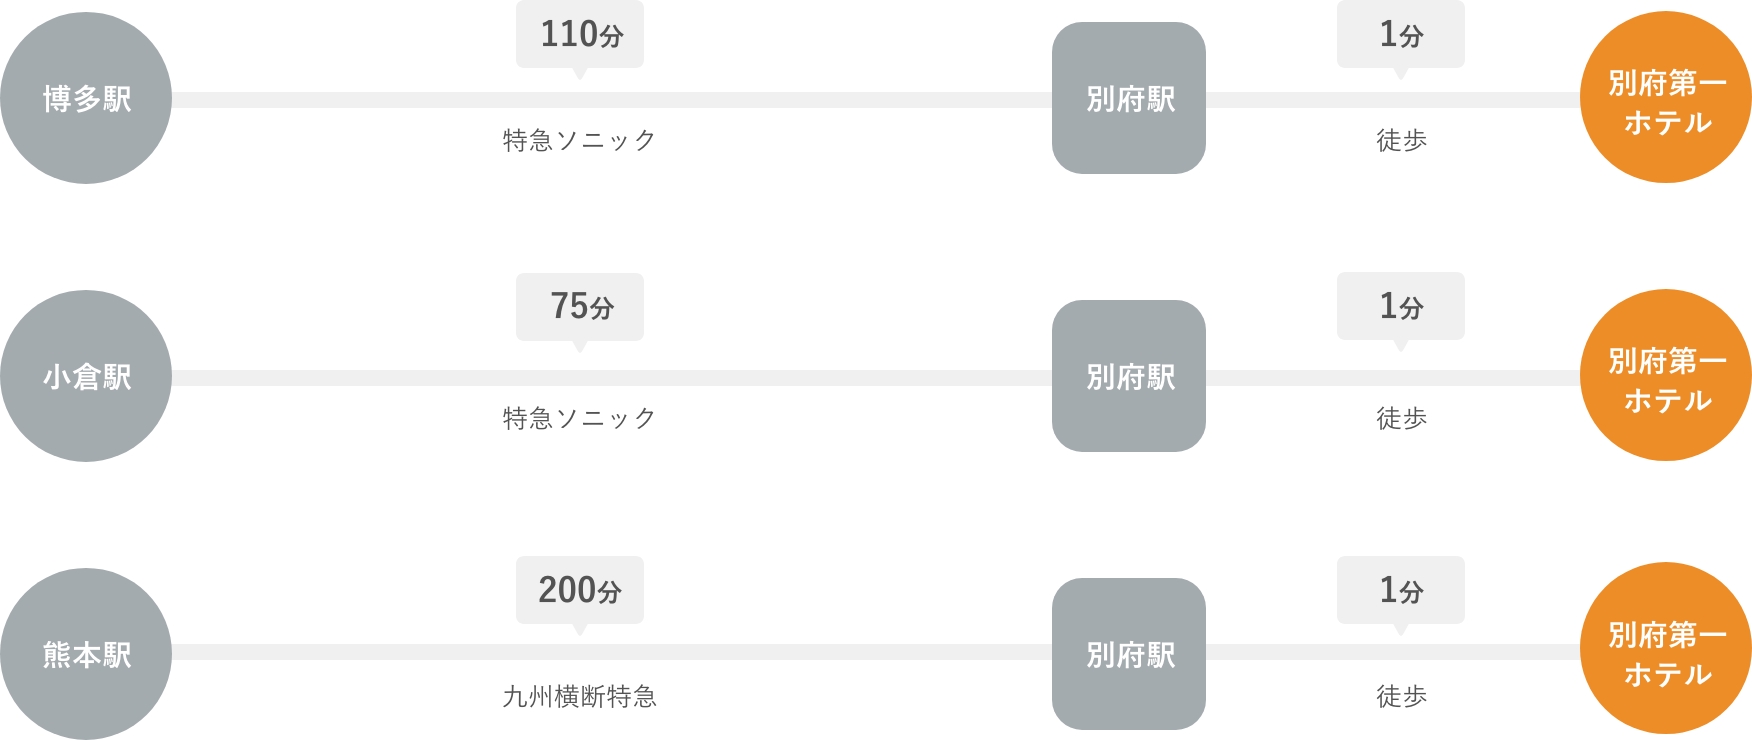Screen dimensions: 1752x740
Task: Select 別府駅 box in the 博多駅 row
Action: [1129, 98]
